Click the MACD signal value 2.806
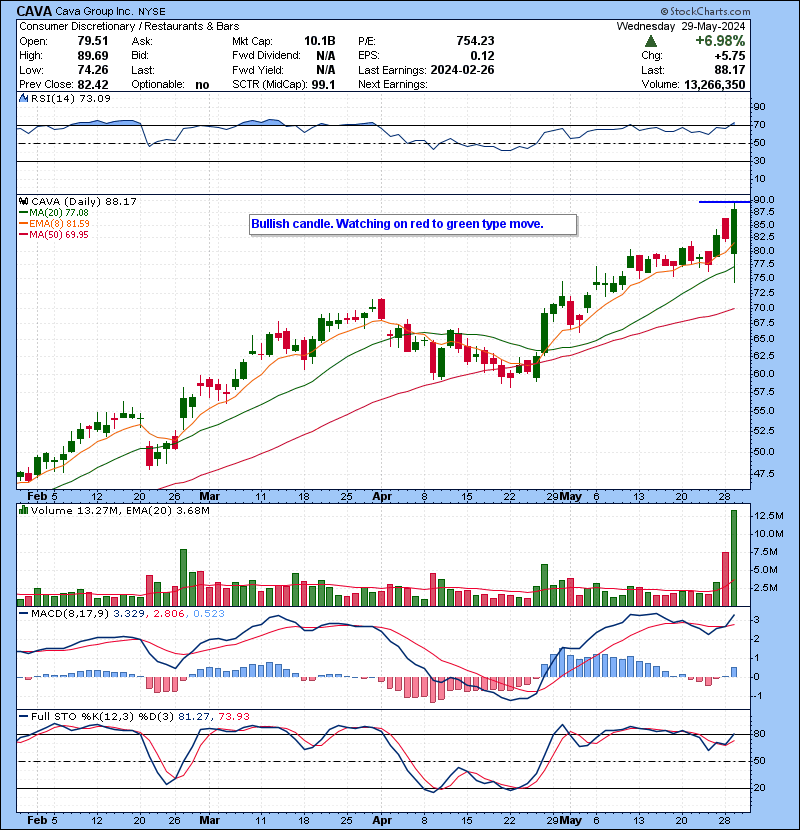The height and width of the screenshot is (830, 800). pyautogui.click(x=168, y=614)
